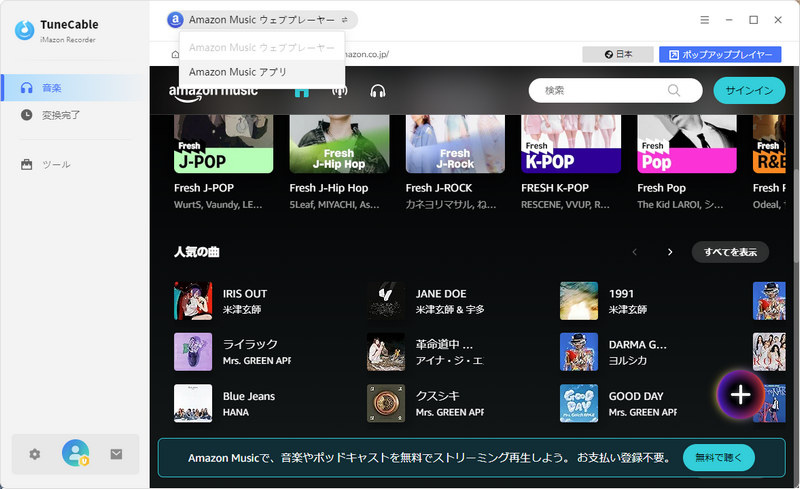The image size is (800, 489).
Task: Open the user profile avatar
Action: pos(76,453)
